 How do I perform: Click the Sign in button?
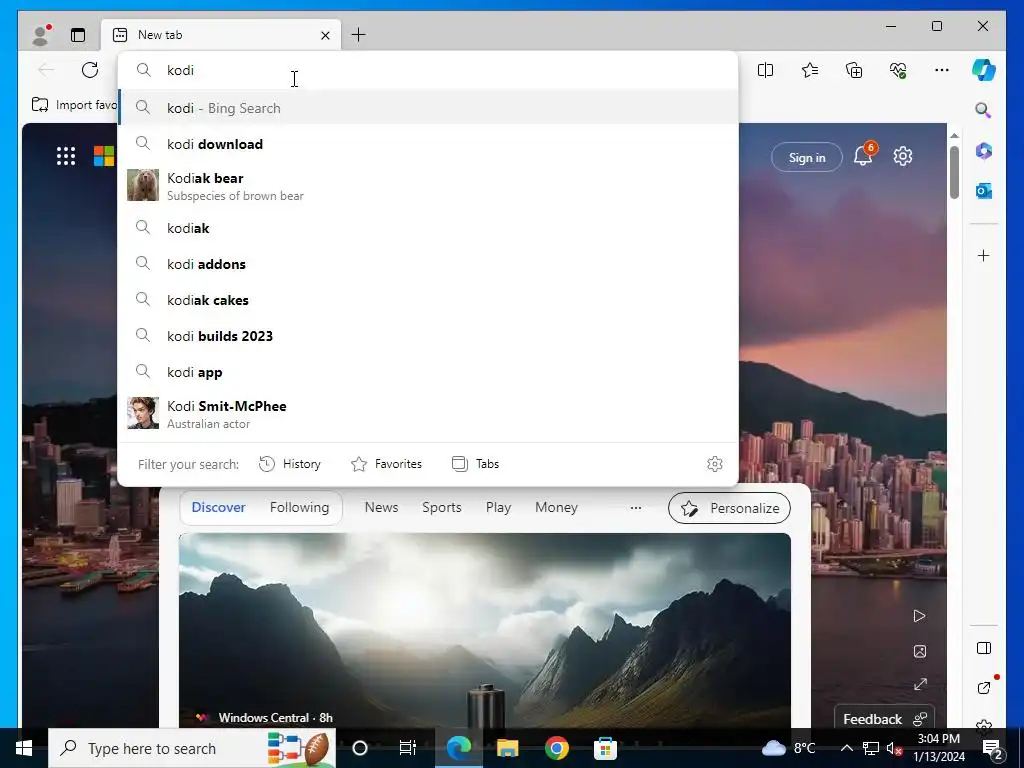click(x=807, y=157)
